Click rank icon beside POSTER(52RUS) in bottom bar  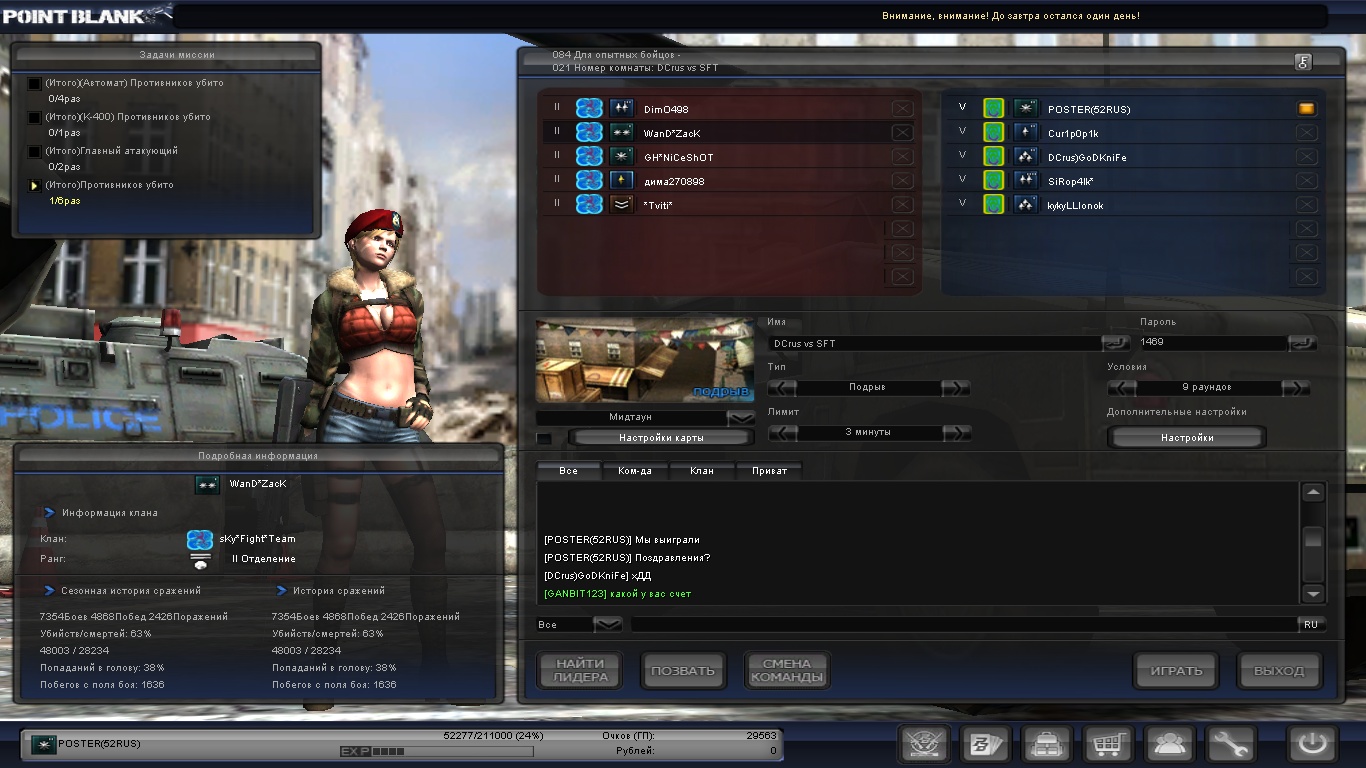(43, 744)
